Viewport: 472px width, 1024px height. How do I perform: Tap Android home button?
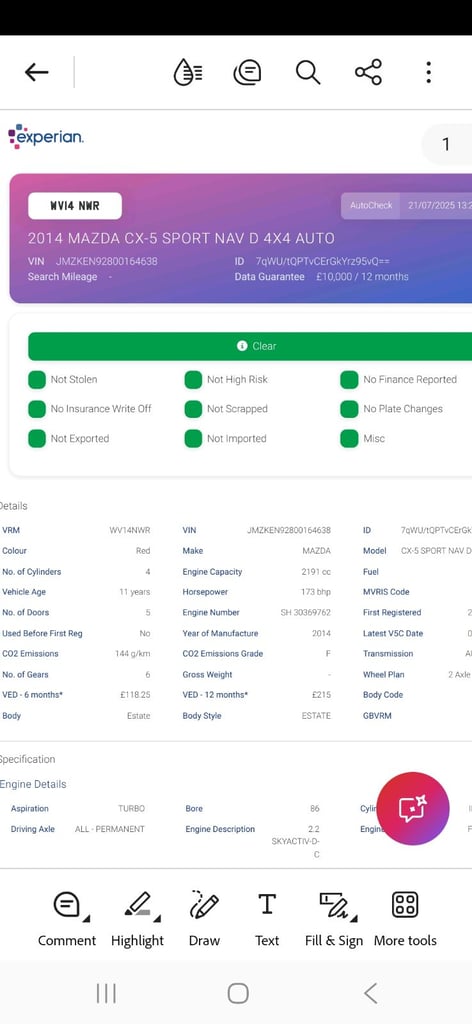tap(238, 993)
